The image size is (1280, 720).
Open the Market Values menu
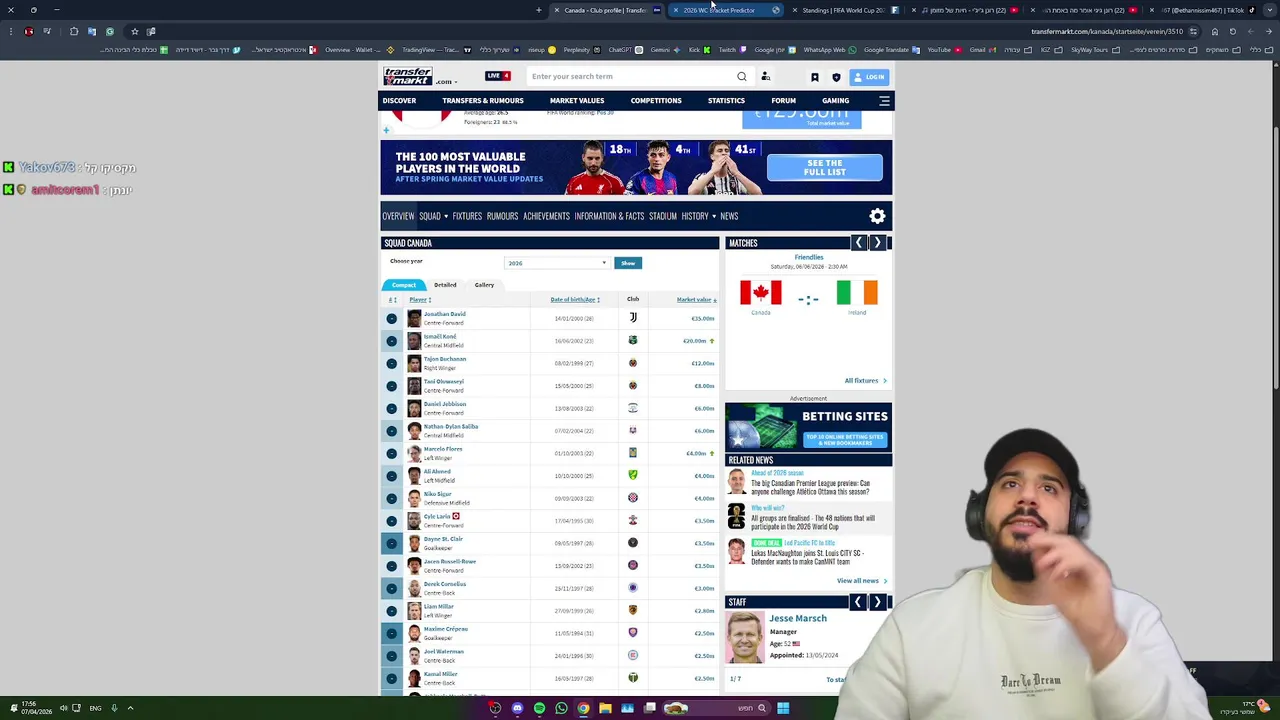tap(577, 101)
